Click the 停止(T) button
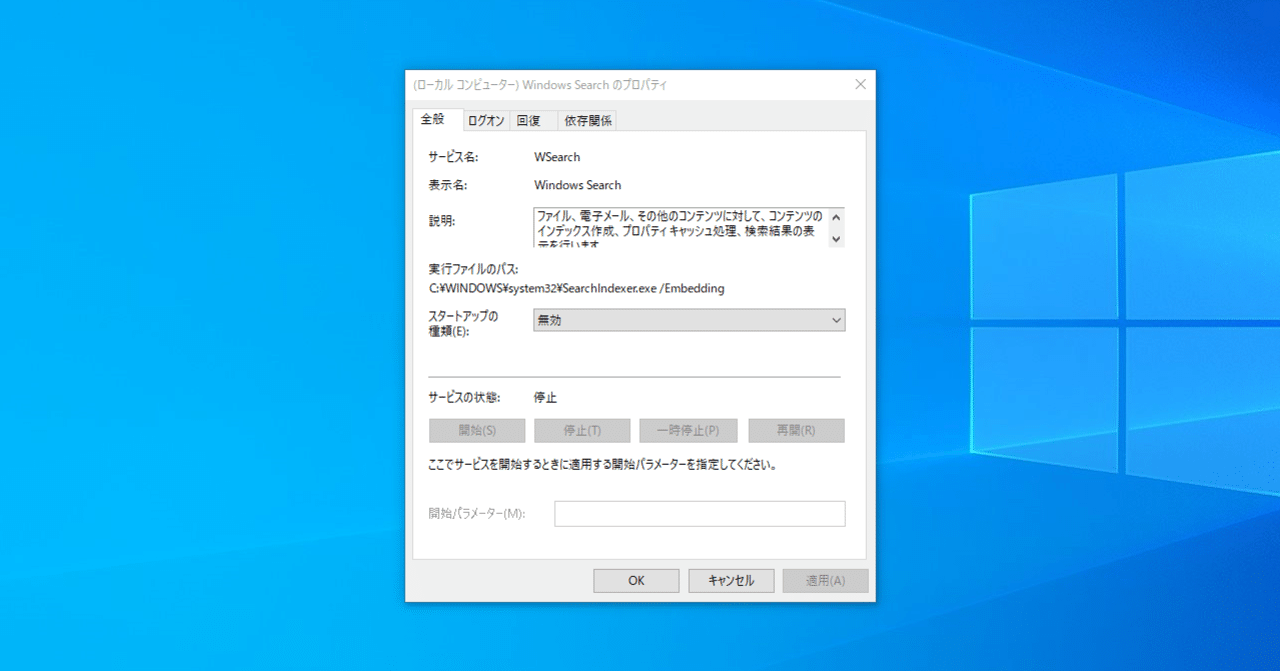The image size is (1280, 671). tap(582, 431)
